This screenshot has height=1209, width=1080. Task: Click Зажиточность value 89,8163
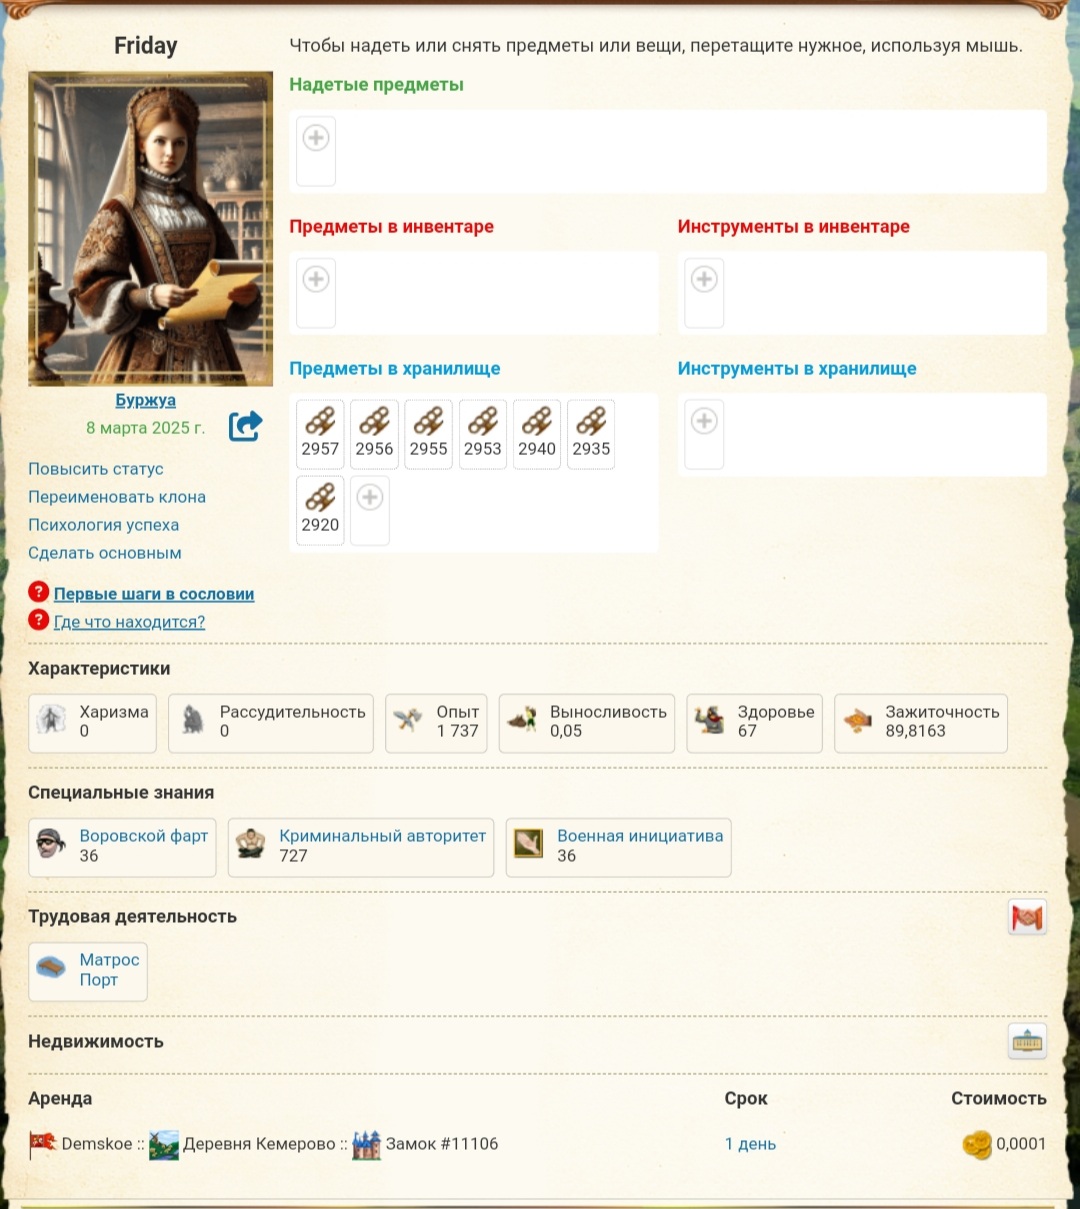[915, 731]
